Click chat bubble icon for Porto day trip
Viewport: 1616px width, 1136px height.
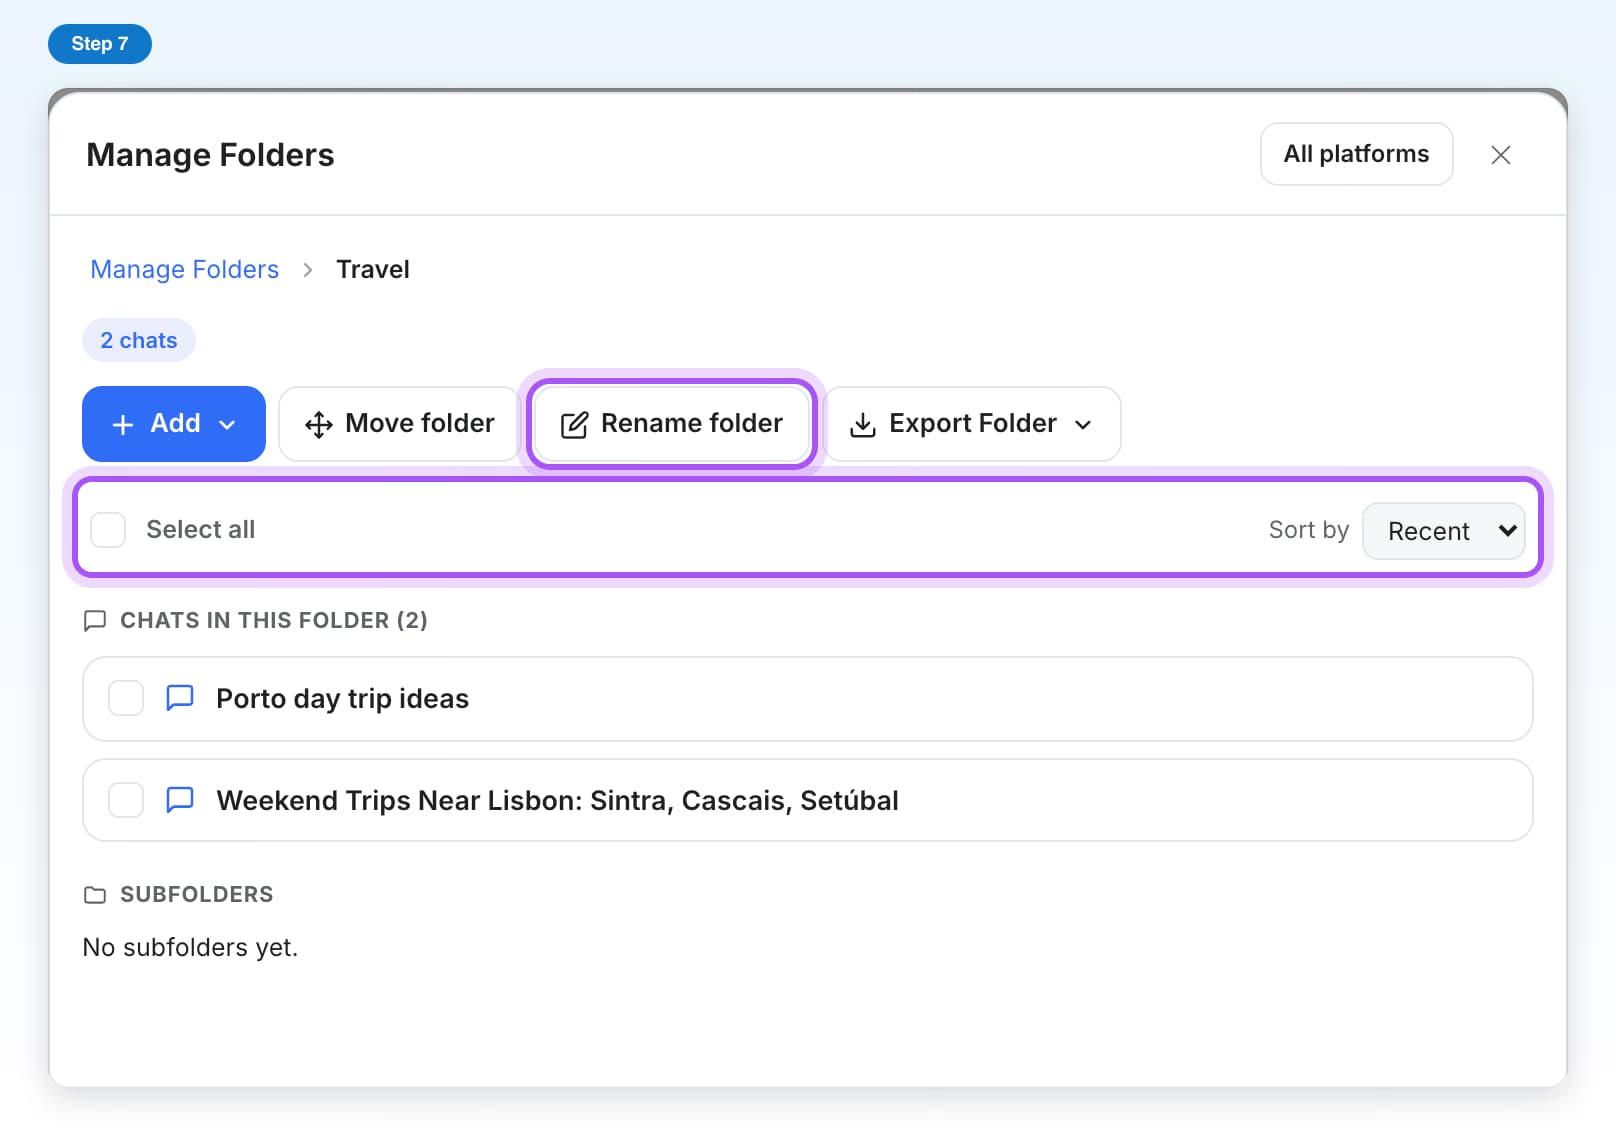(180, 698)
